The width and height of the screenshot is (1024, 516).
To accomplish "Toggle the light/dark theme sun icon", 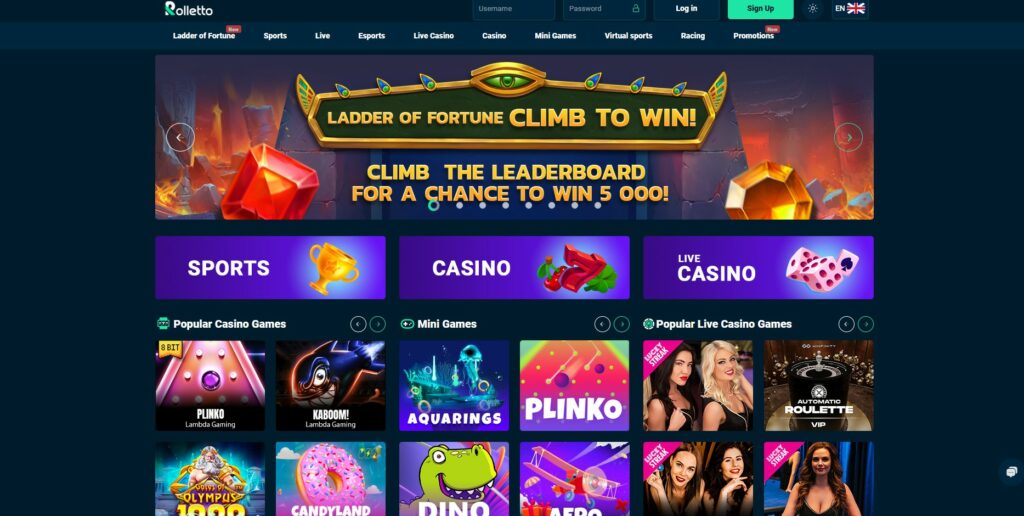I will pyautogui.click(x=812, y=8).
